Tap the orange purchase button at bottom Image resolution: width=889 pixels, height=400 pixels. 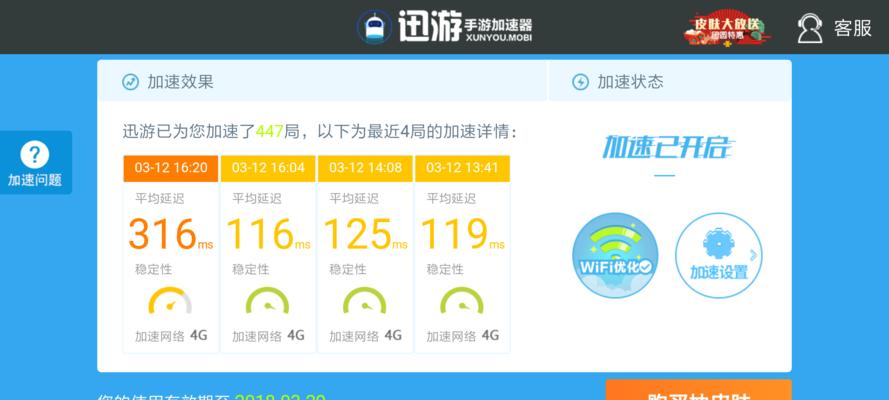point(698,390)
